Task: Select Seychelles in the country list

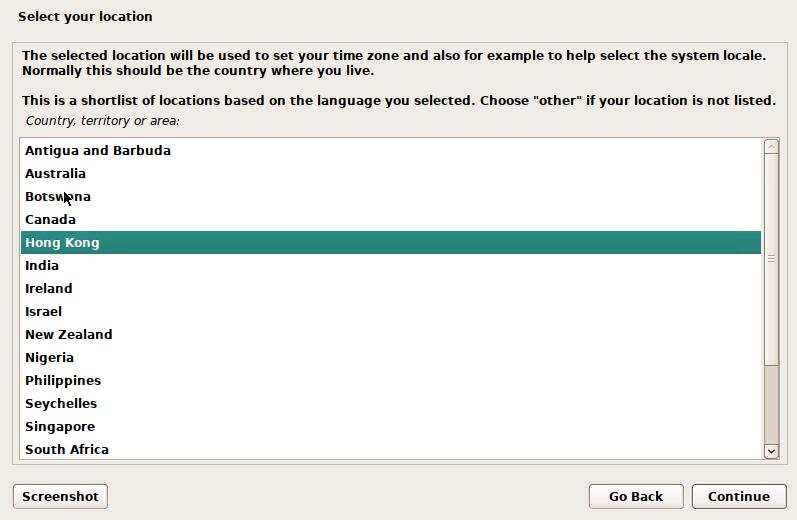Action: [x=61, y=404]
